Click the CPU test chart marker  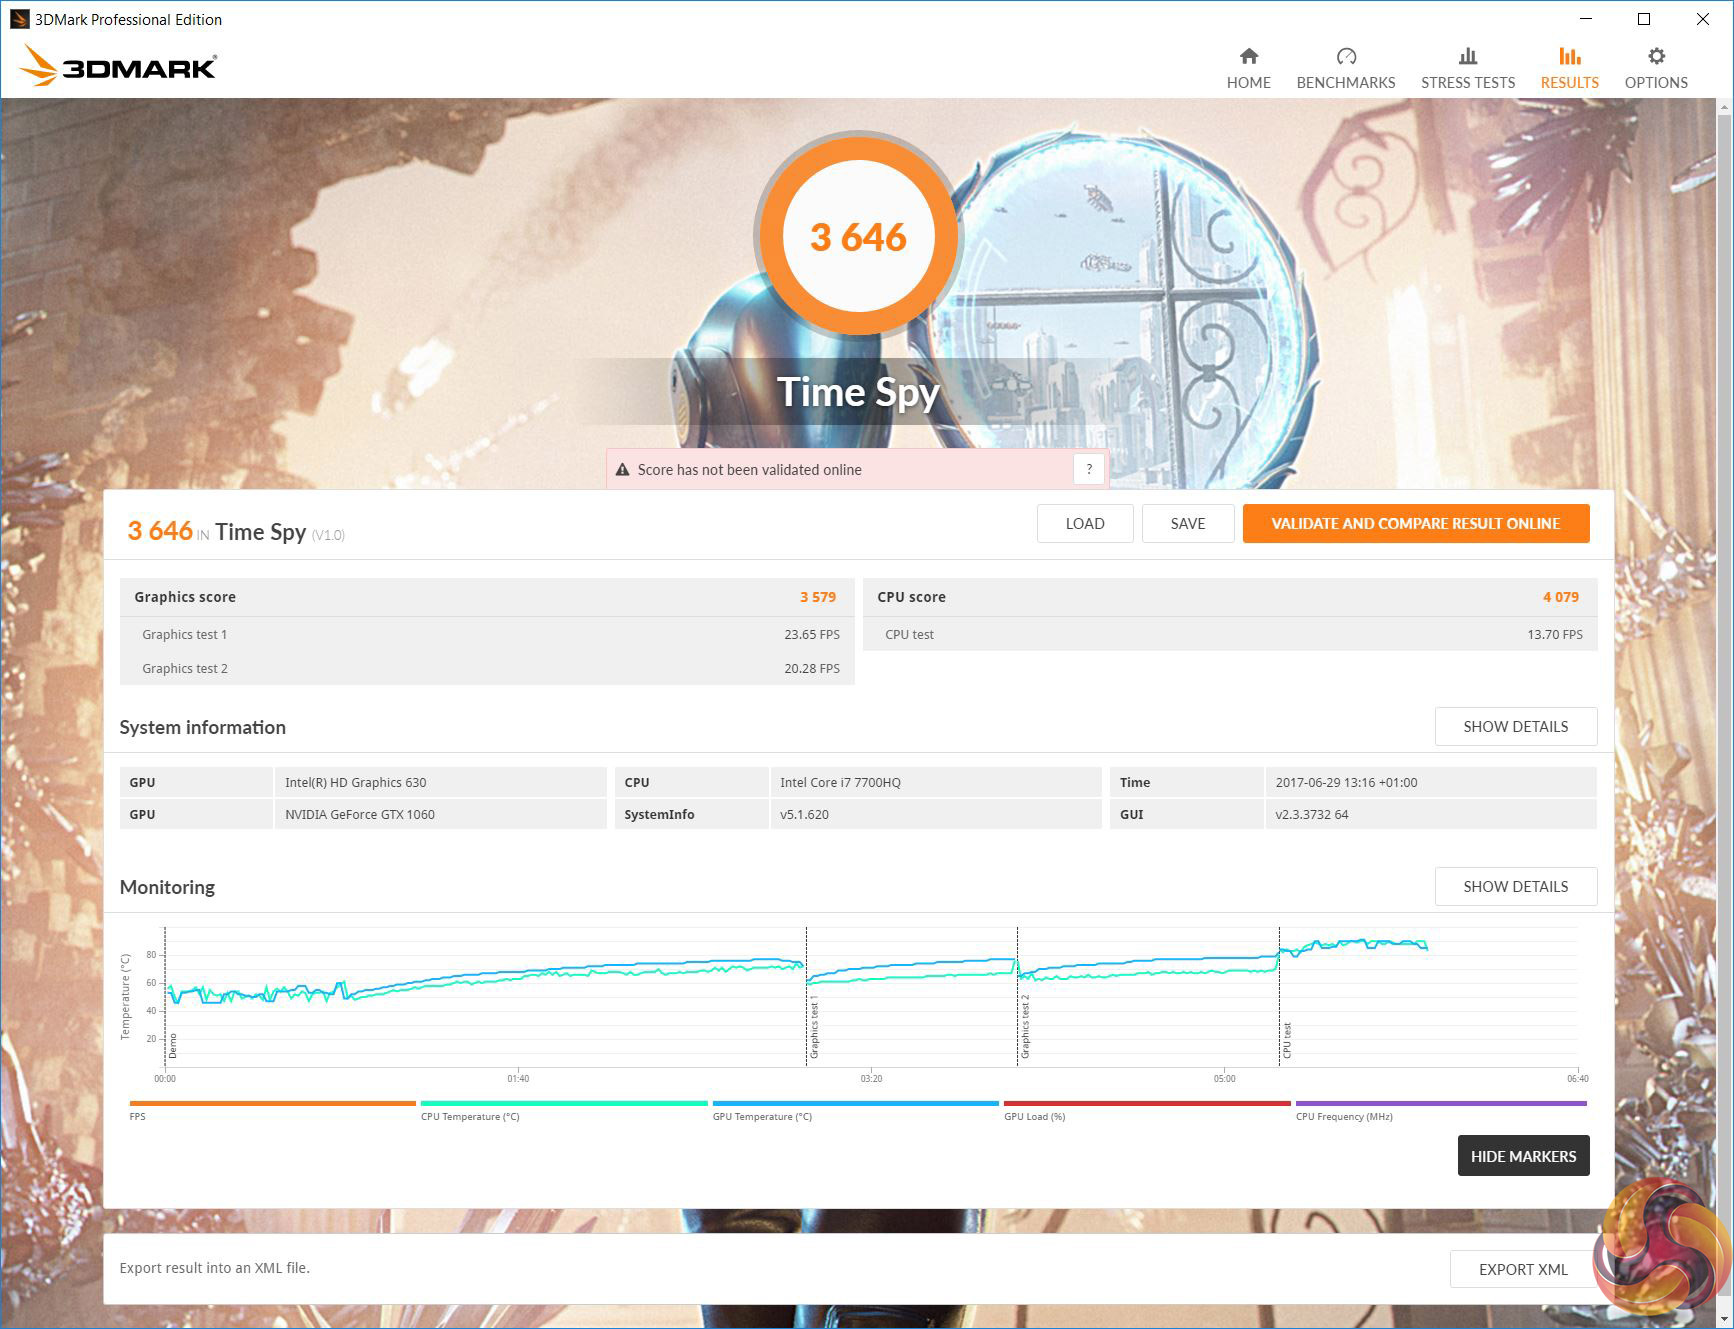click(x=1287, y=1040)
